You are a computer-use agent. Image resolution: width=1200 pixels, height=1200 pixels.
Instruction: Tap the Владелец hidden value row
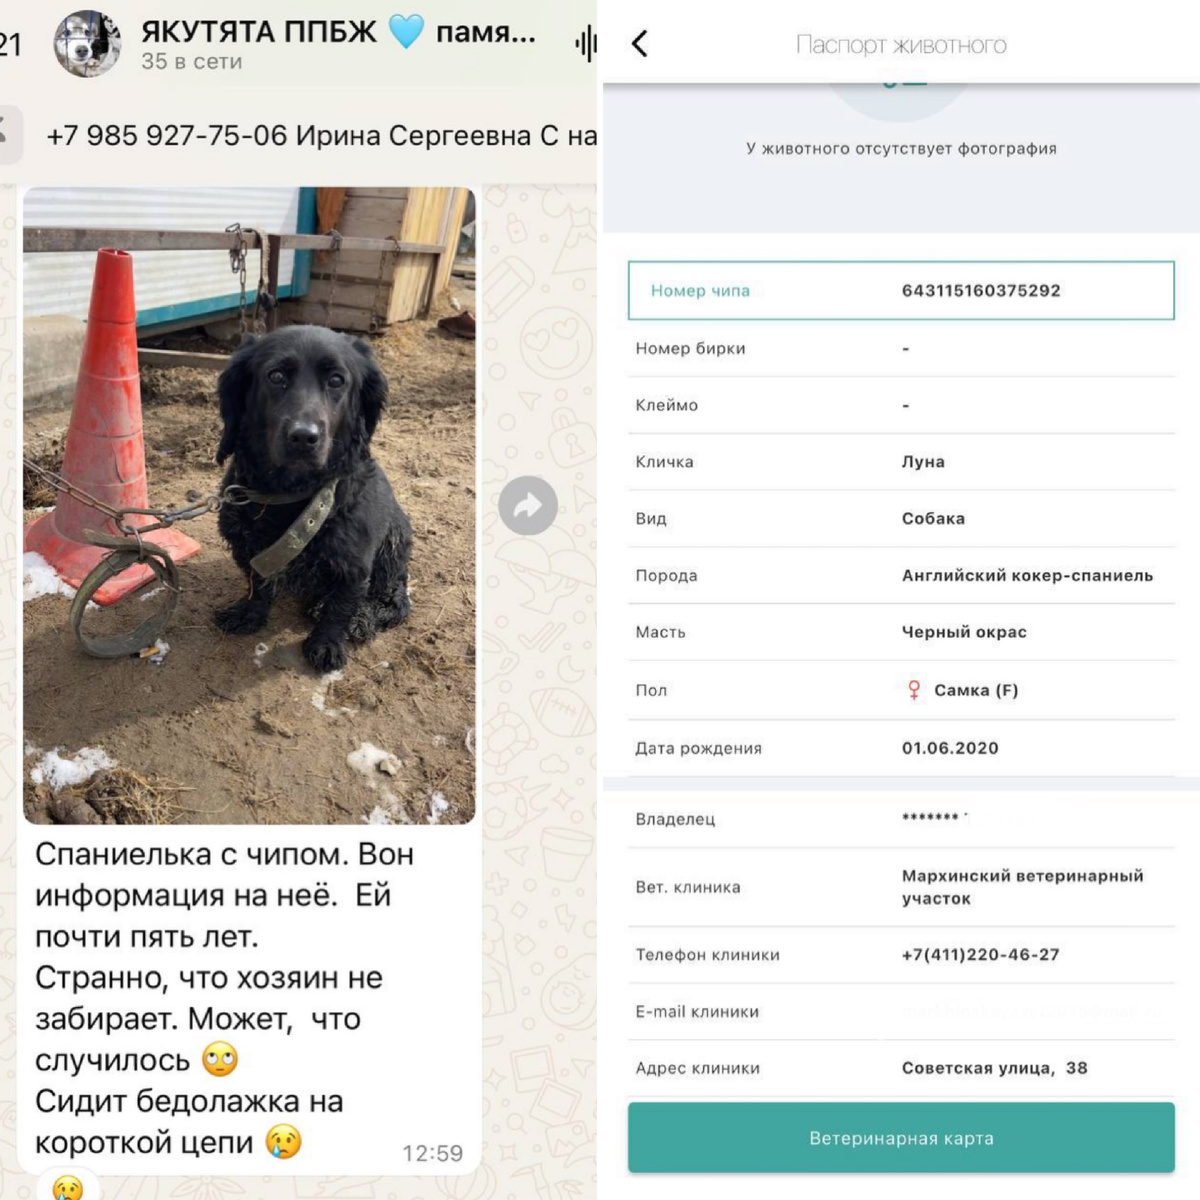(x=901, y=819)
